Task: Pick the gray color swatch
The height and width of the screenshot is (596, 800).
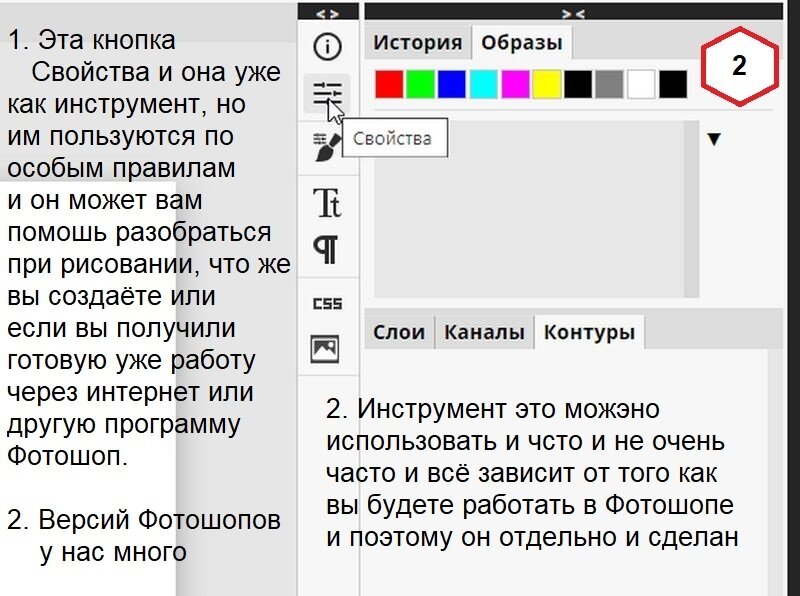Action: [609, 84]
